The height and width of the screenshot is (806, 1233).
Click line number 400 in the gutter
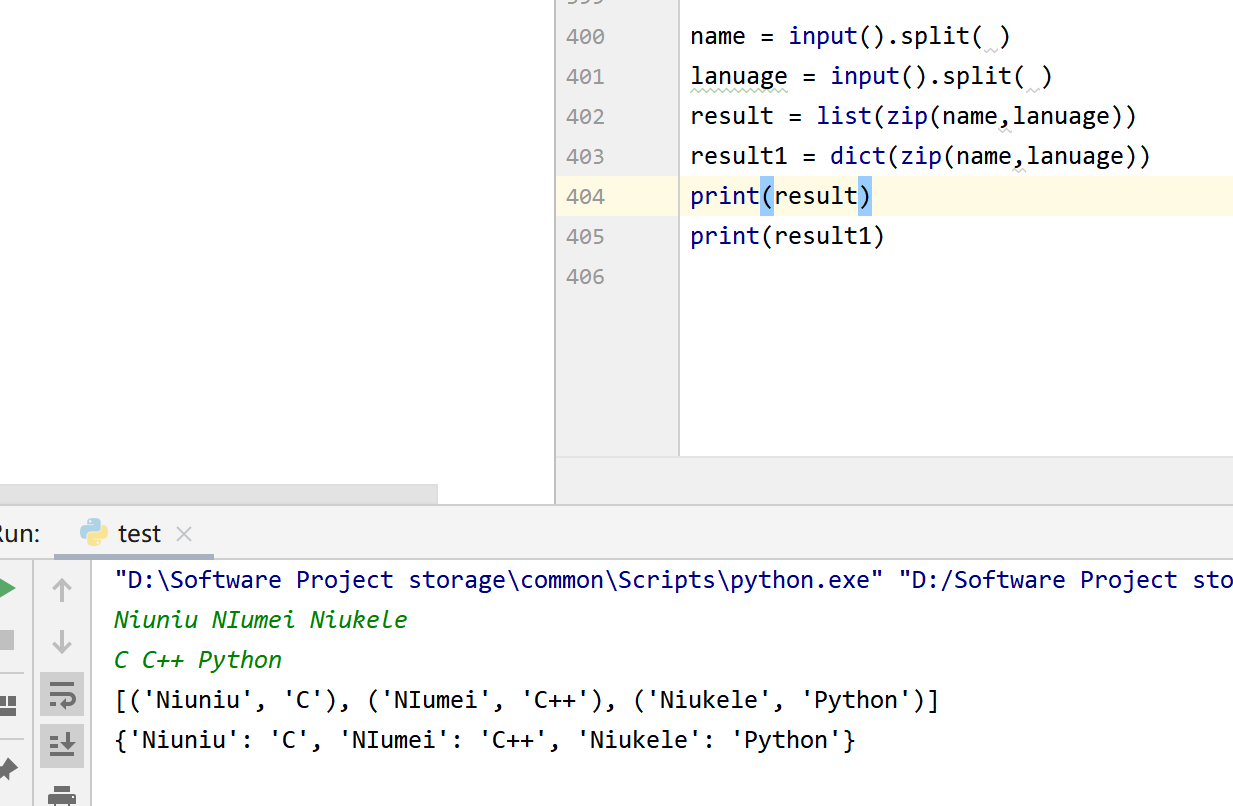[585, 37]
